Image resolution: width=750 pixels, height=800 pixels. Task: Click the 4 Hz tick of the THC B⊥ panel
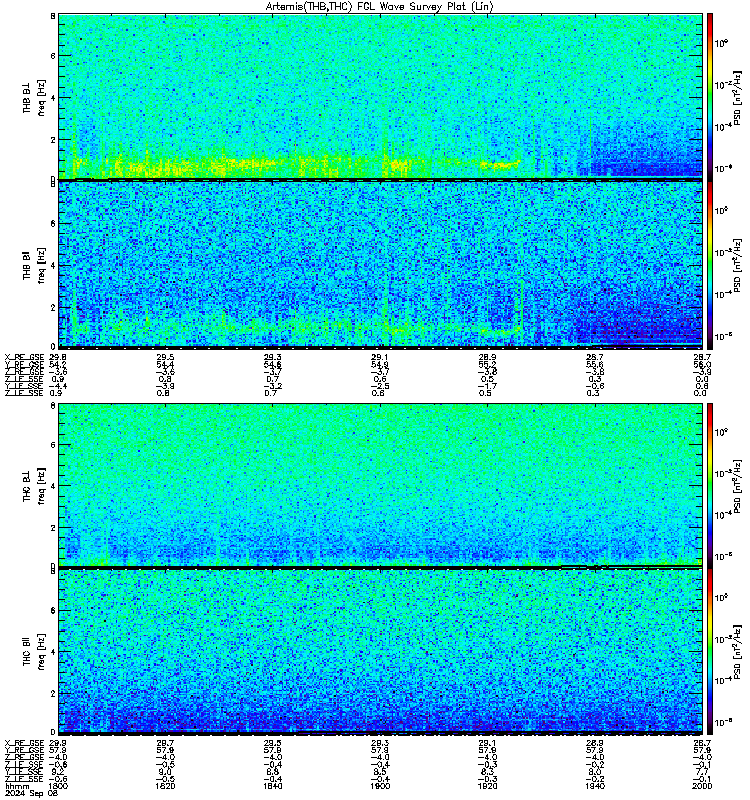[53, 486]
